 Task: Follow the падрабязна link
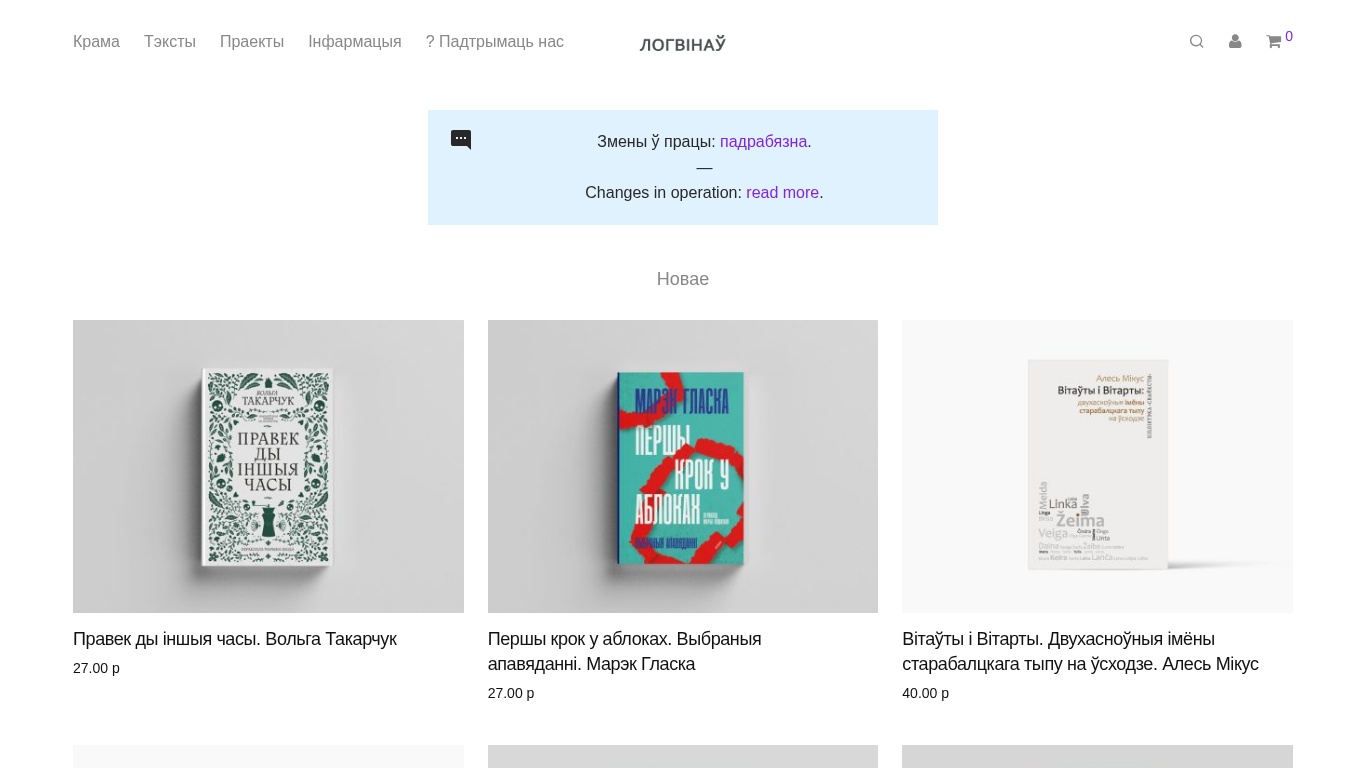point(763,142)
